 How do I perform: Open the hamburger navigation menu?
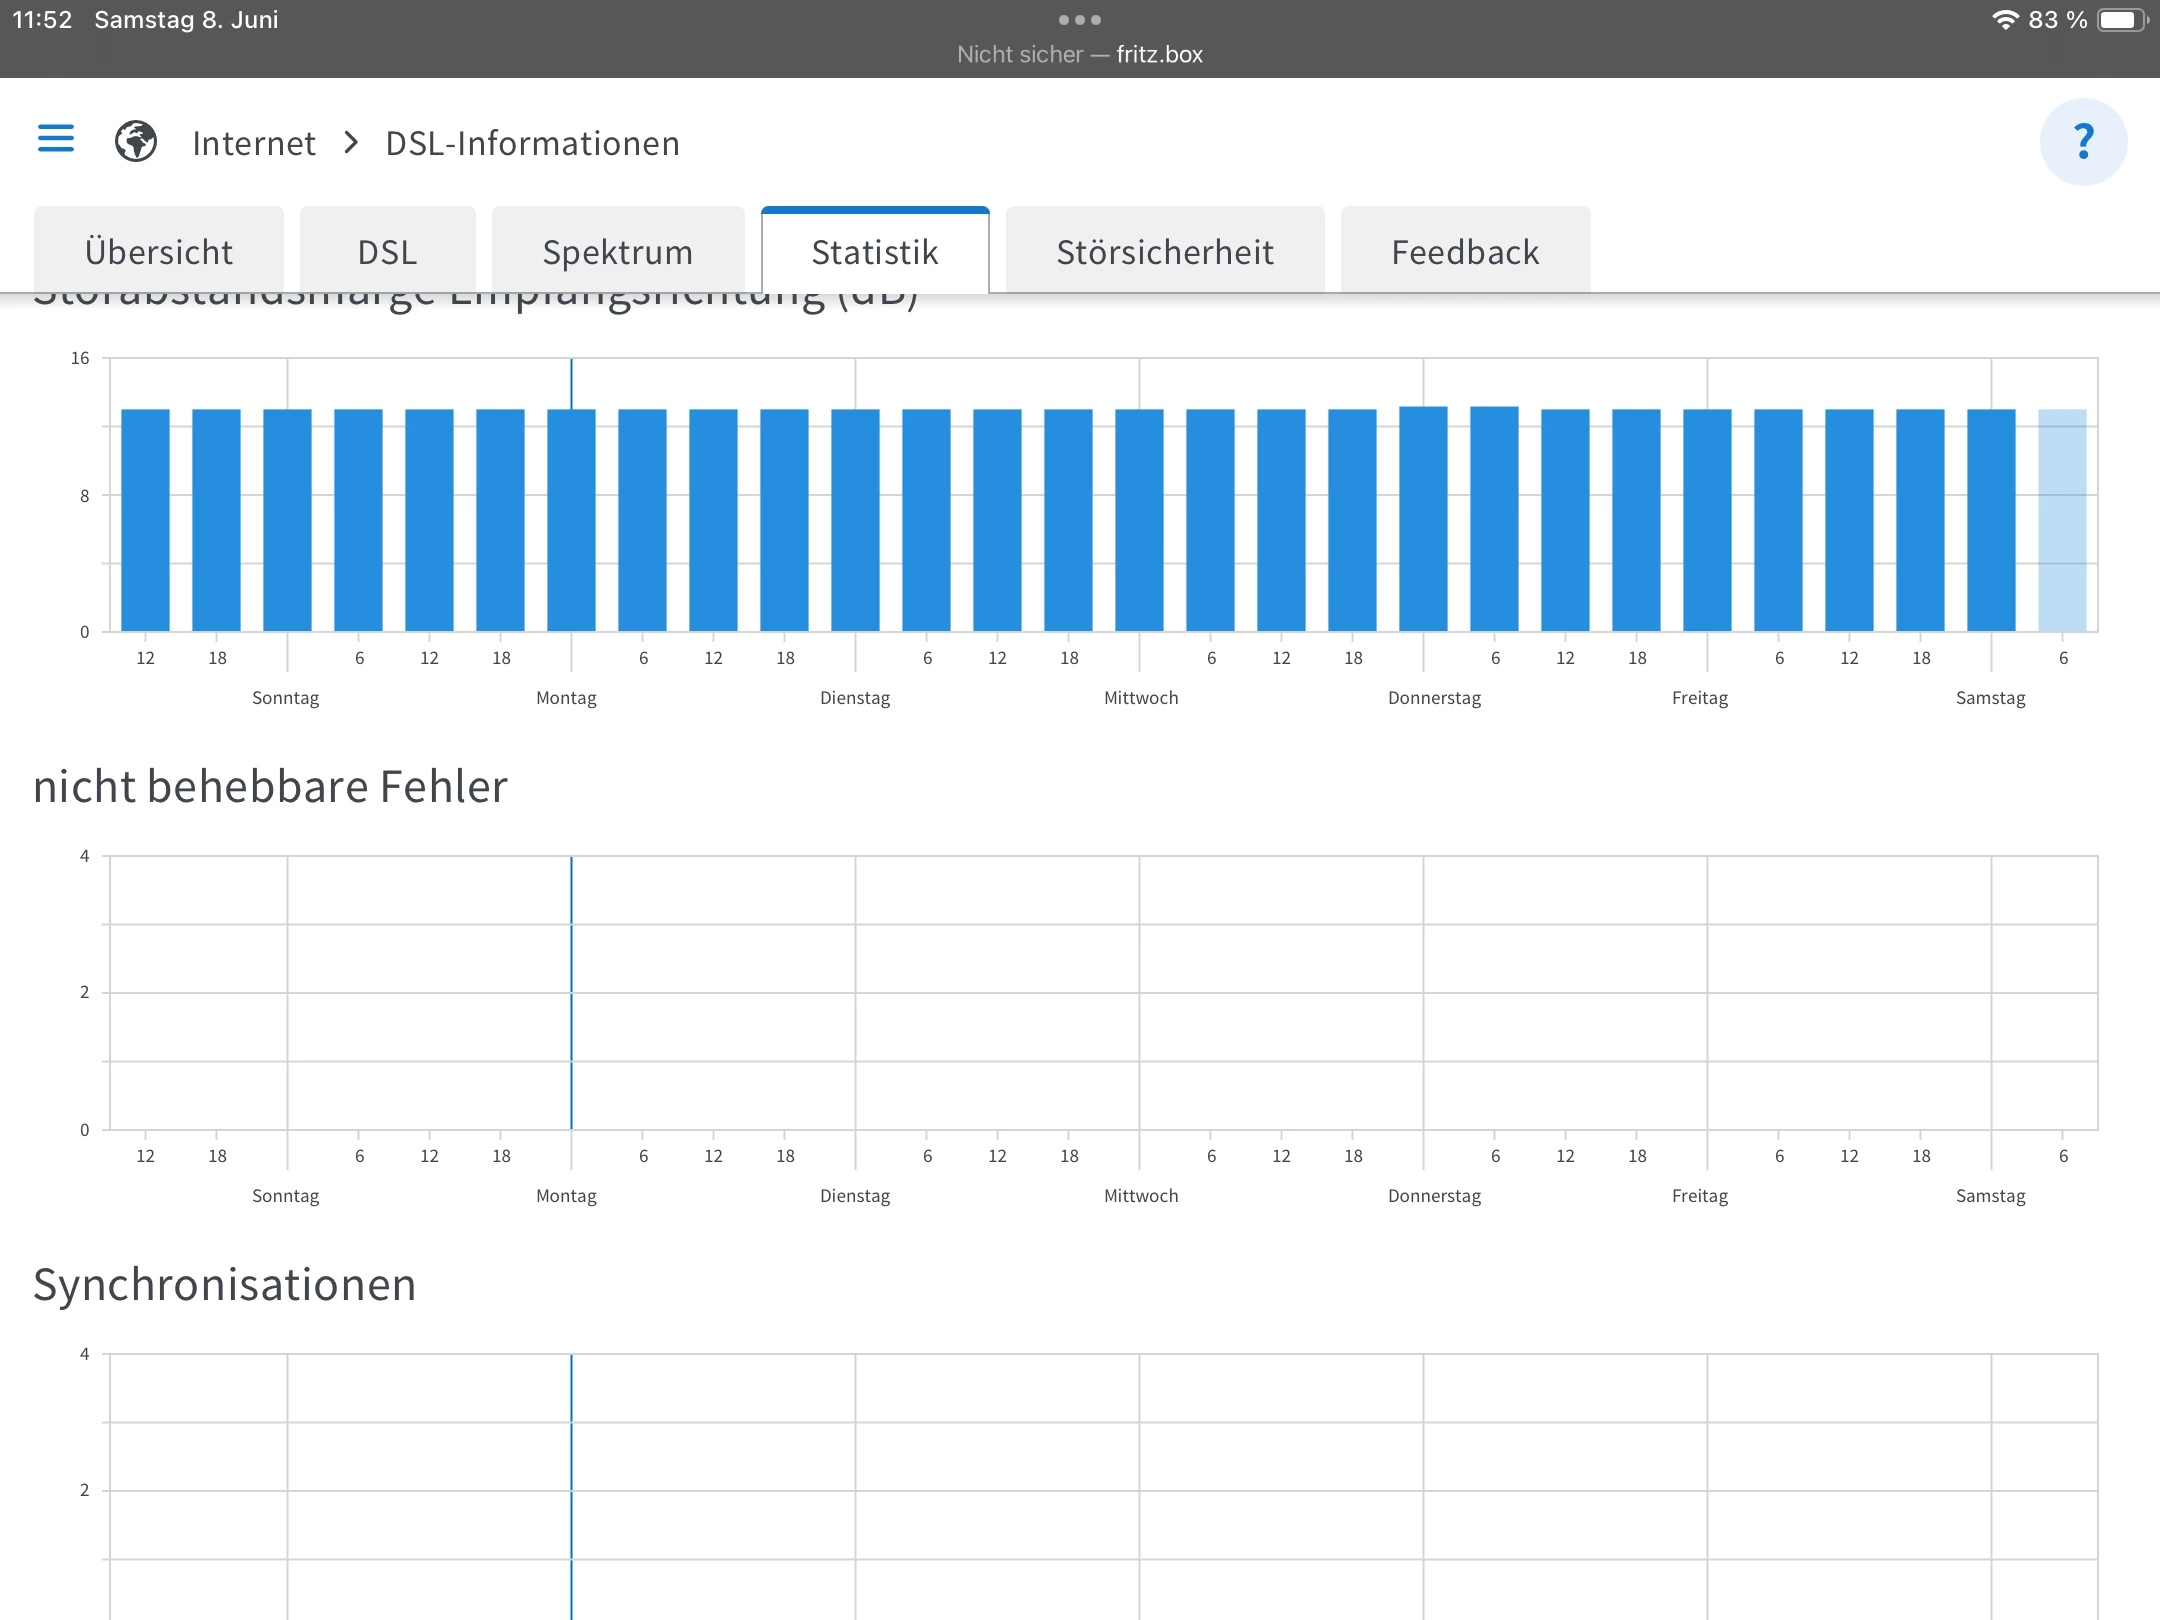tap(56, 139)
